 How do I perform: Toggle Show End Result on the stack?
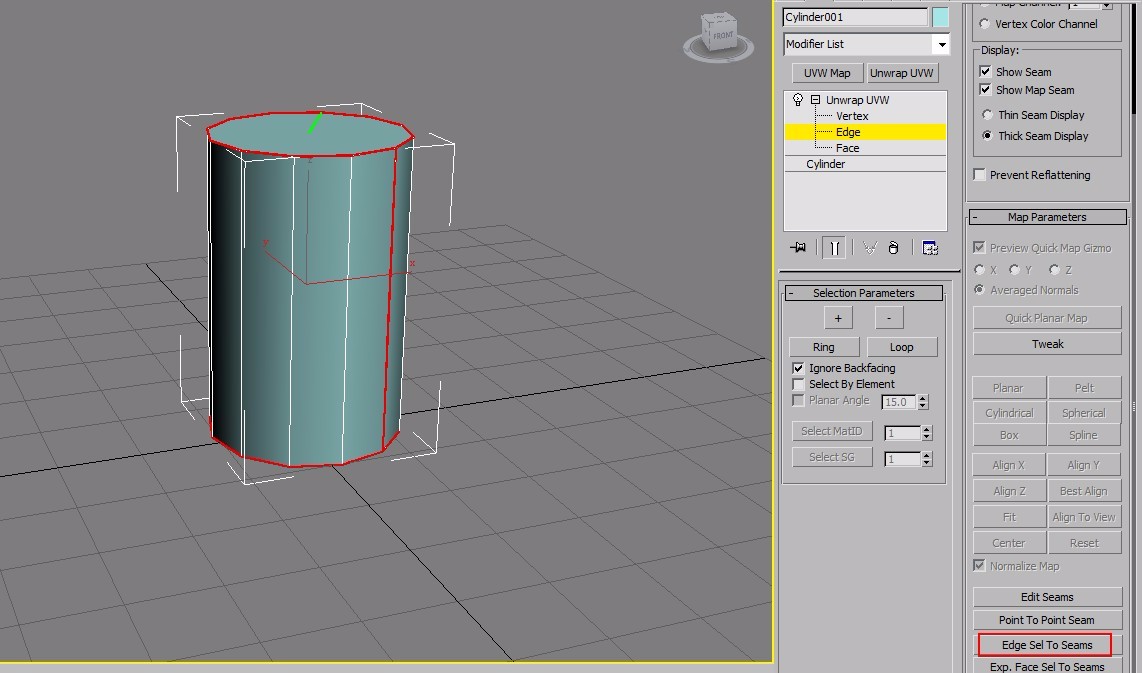834,247
